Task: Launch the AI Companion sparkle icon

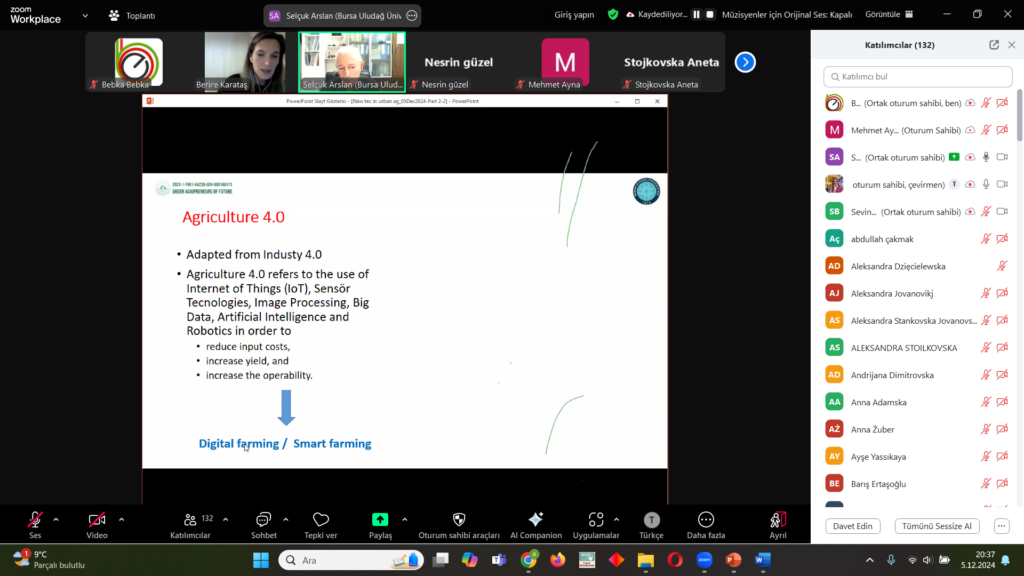Action: (535, 520)
